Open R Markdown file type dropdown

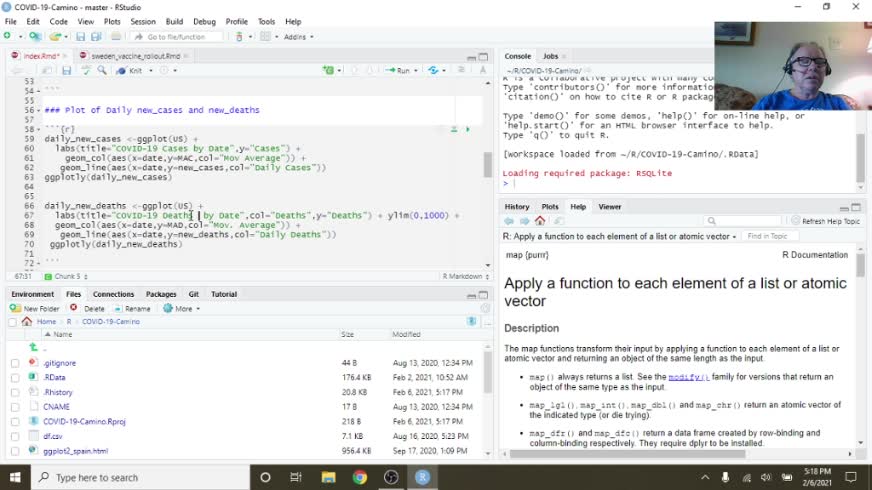(466, 276)
